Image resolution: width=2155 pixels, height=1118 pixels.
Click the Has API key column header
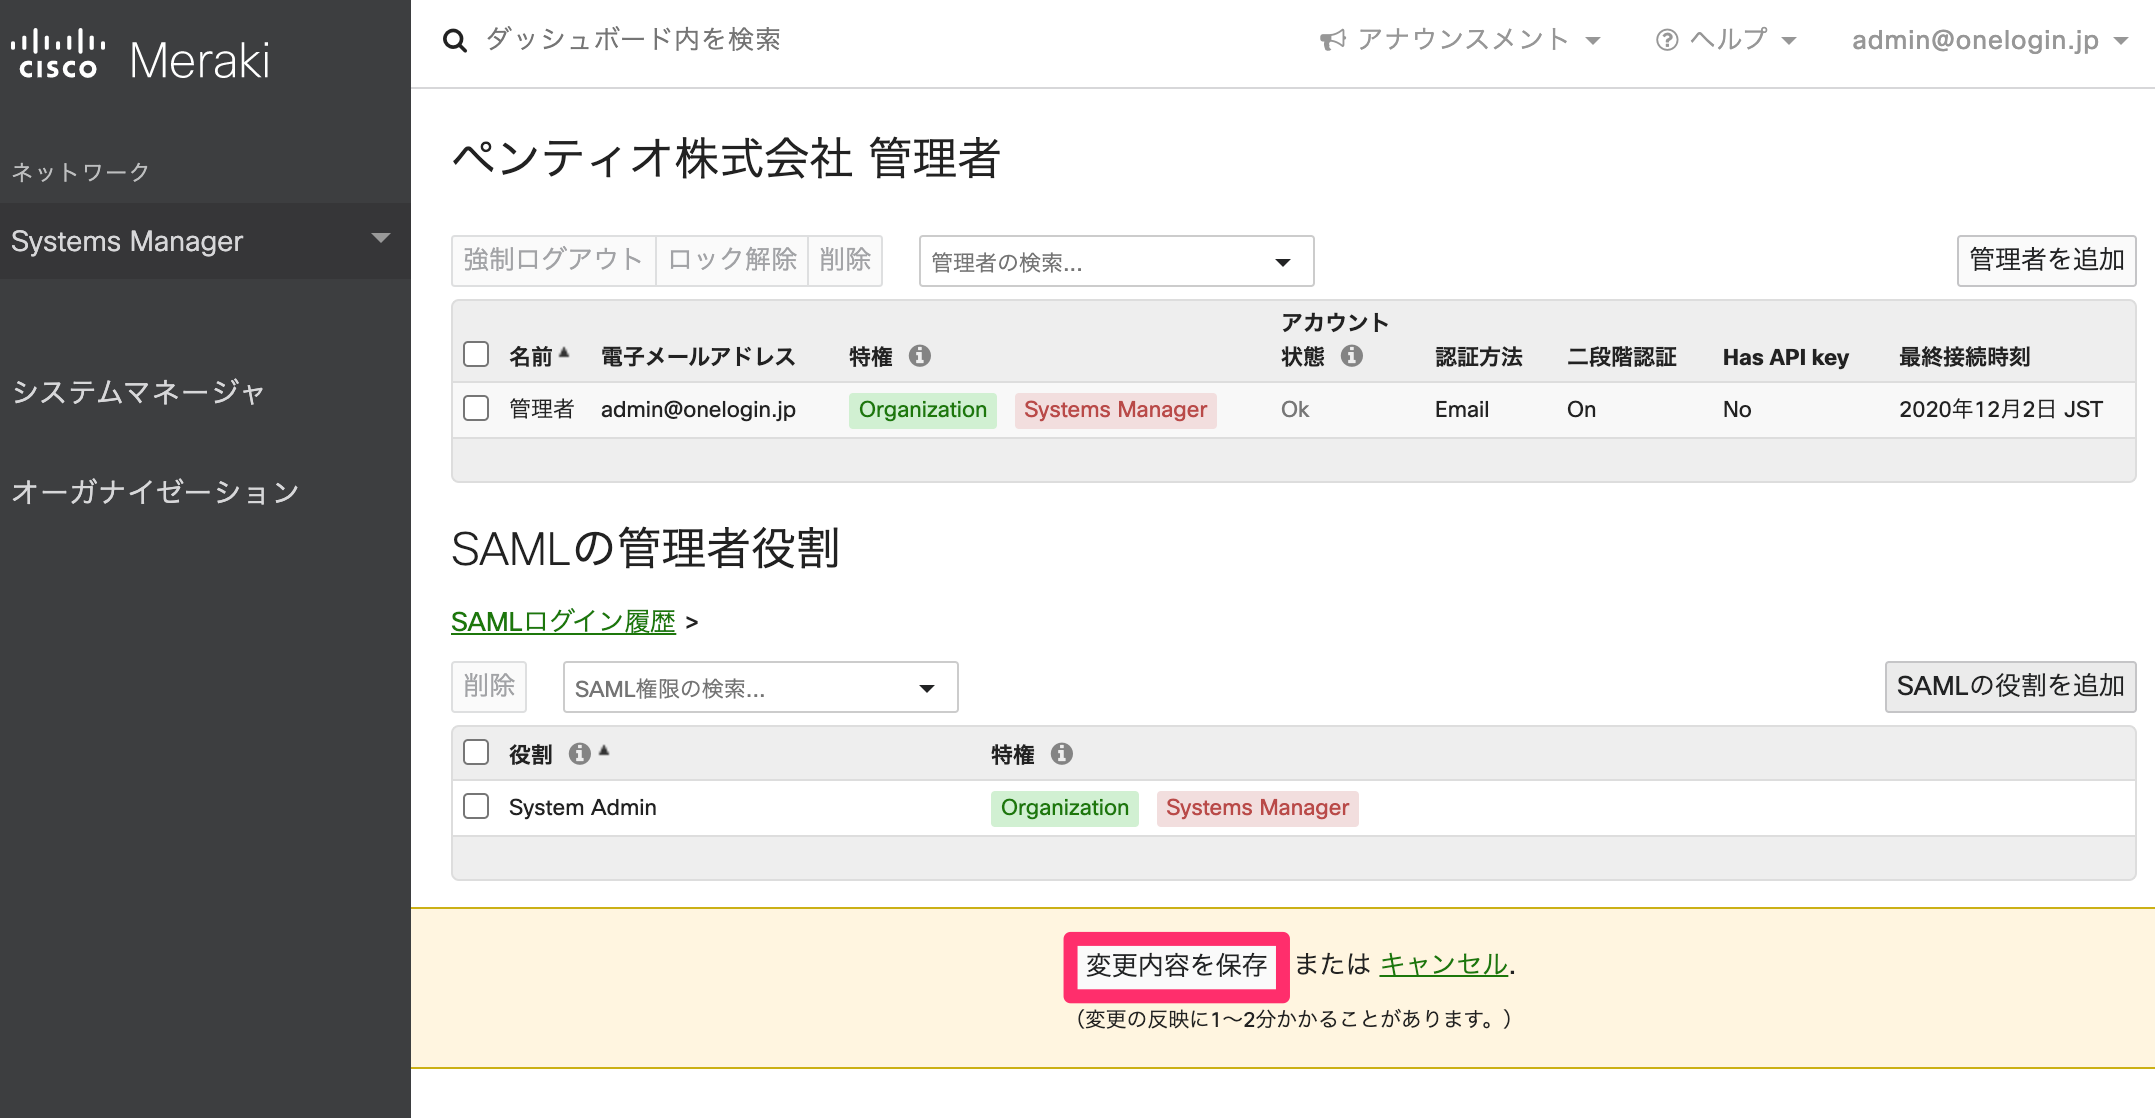(1785, 357)
